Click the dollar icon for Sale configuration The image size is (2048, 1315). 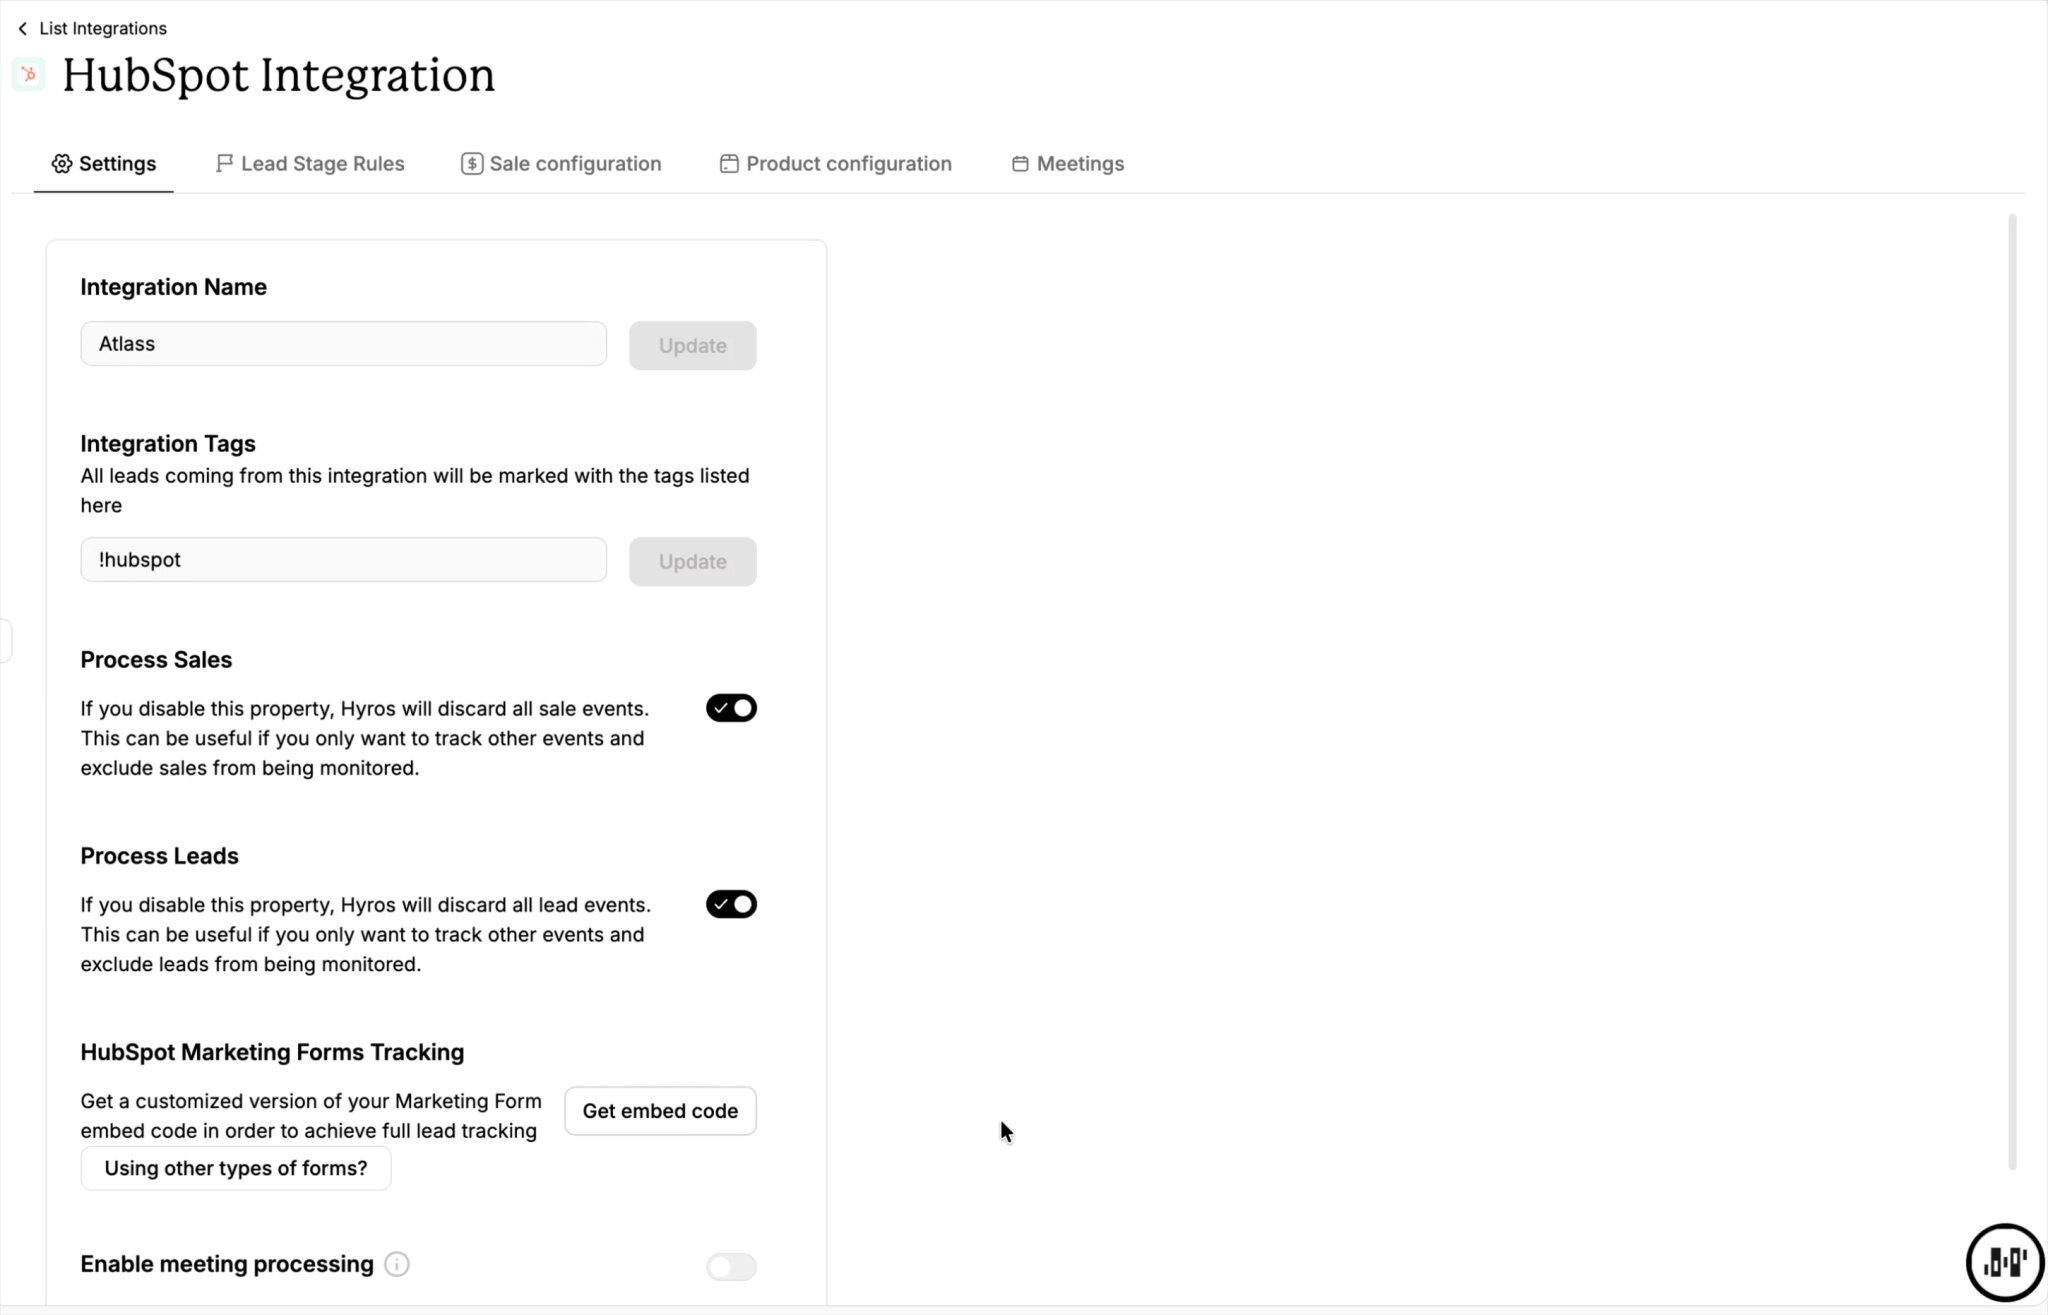click(x=472, y=164)
